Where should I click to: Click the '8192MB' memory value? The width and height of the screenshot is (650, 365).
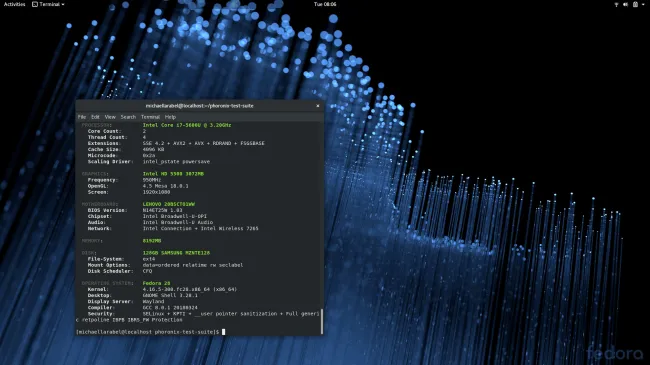pos(152,241)
